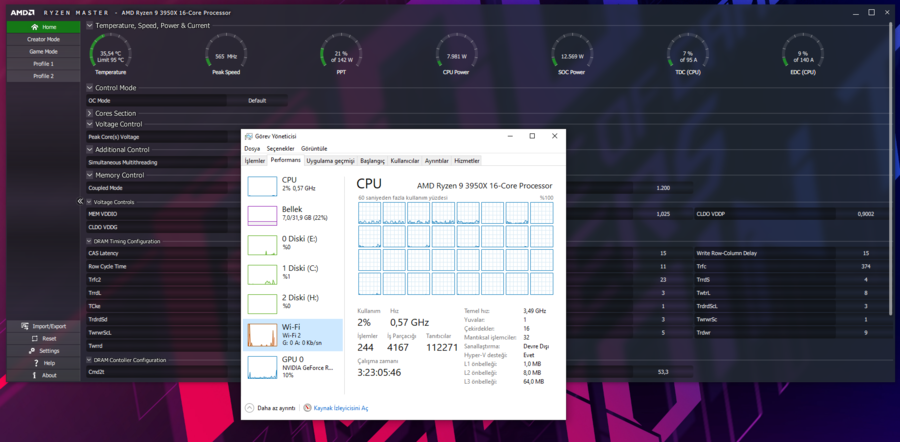Click the PPT gauge
Image resolution: width=900 pixels, height=442 pixels.
342,55
